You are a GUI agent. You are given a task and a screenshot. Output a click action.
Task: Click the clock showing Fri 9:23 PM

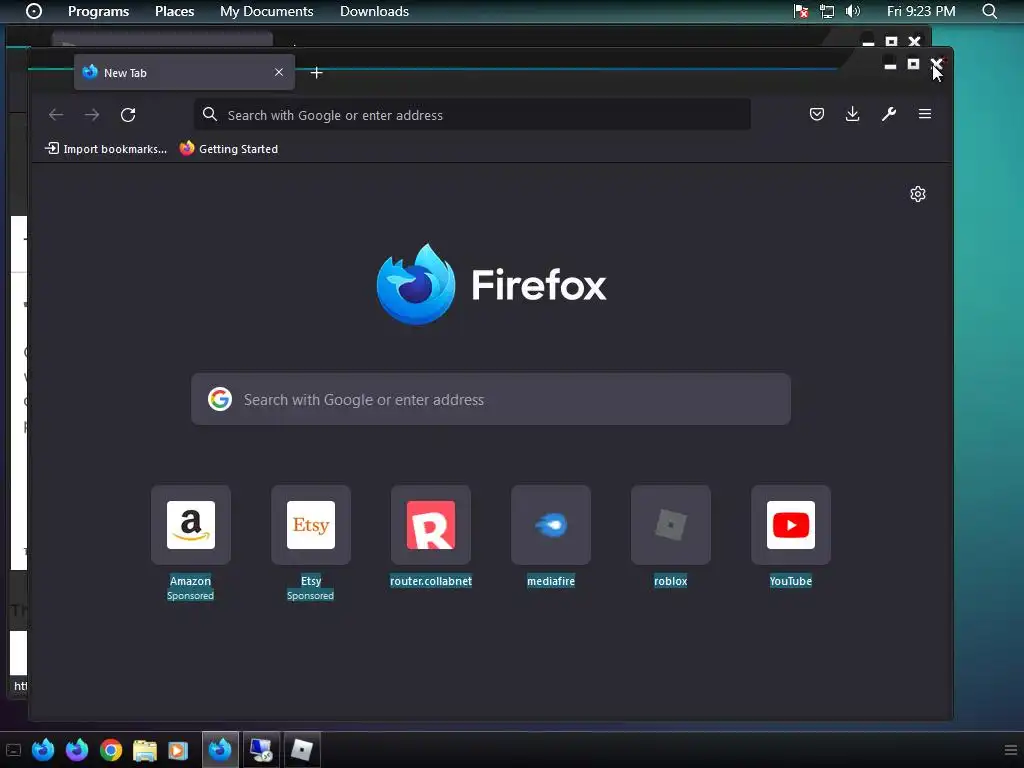pyautogui.click(x=921, y=11)
